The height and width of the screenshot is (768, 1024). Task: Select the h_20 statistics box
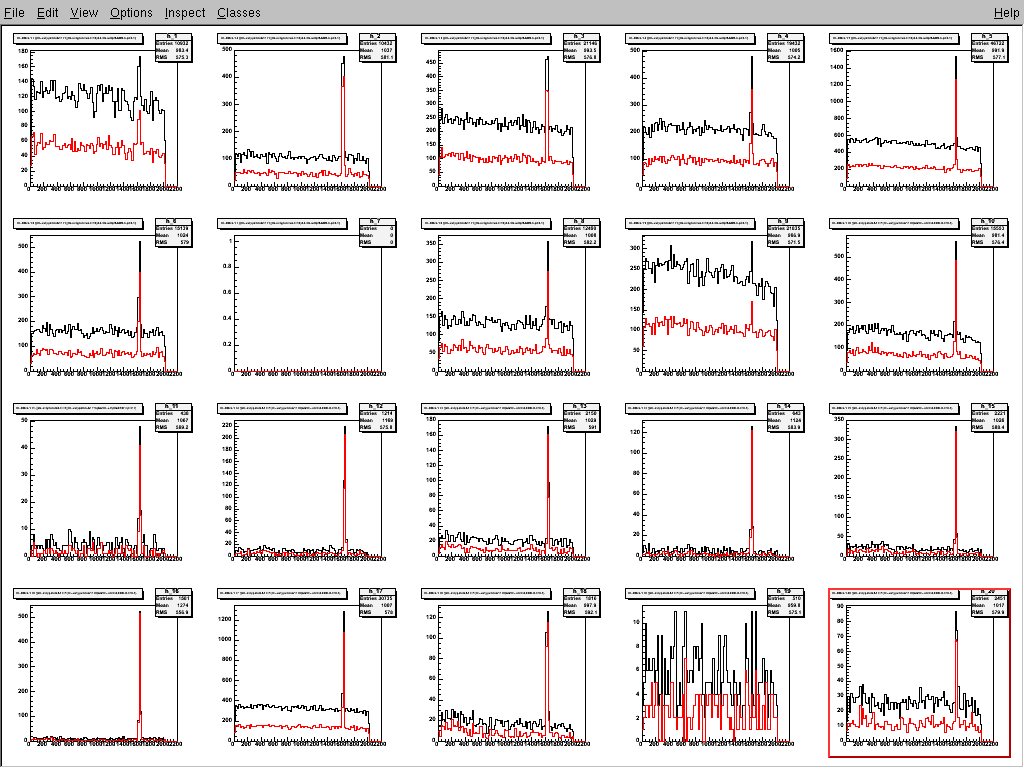[989, 602]
